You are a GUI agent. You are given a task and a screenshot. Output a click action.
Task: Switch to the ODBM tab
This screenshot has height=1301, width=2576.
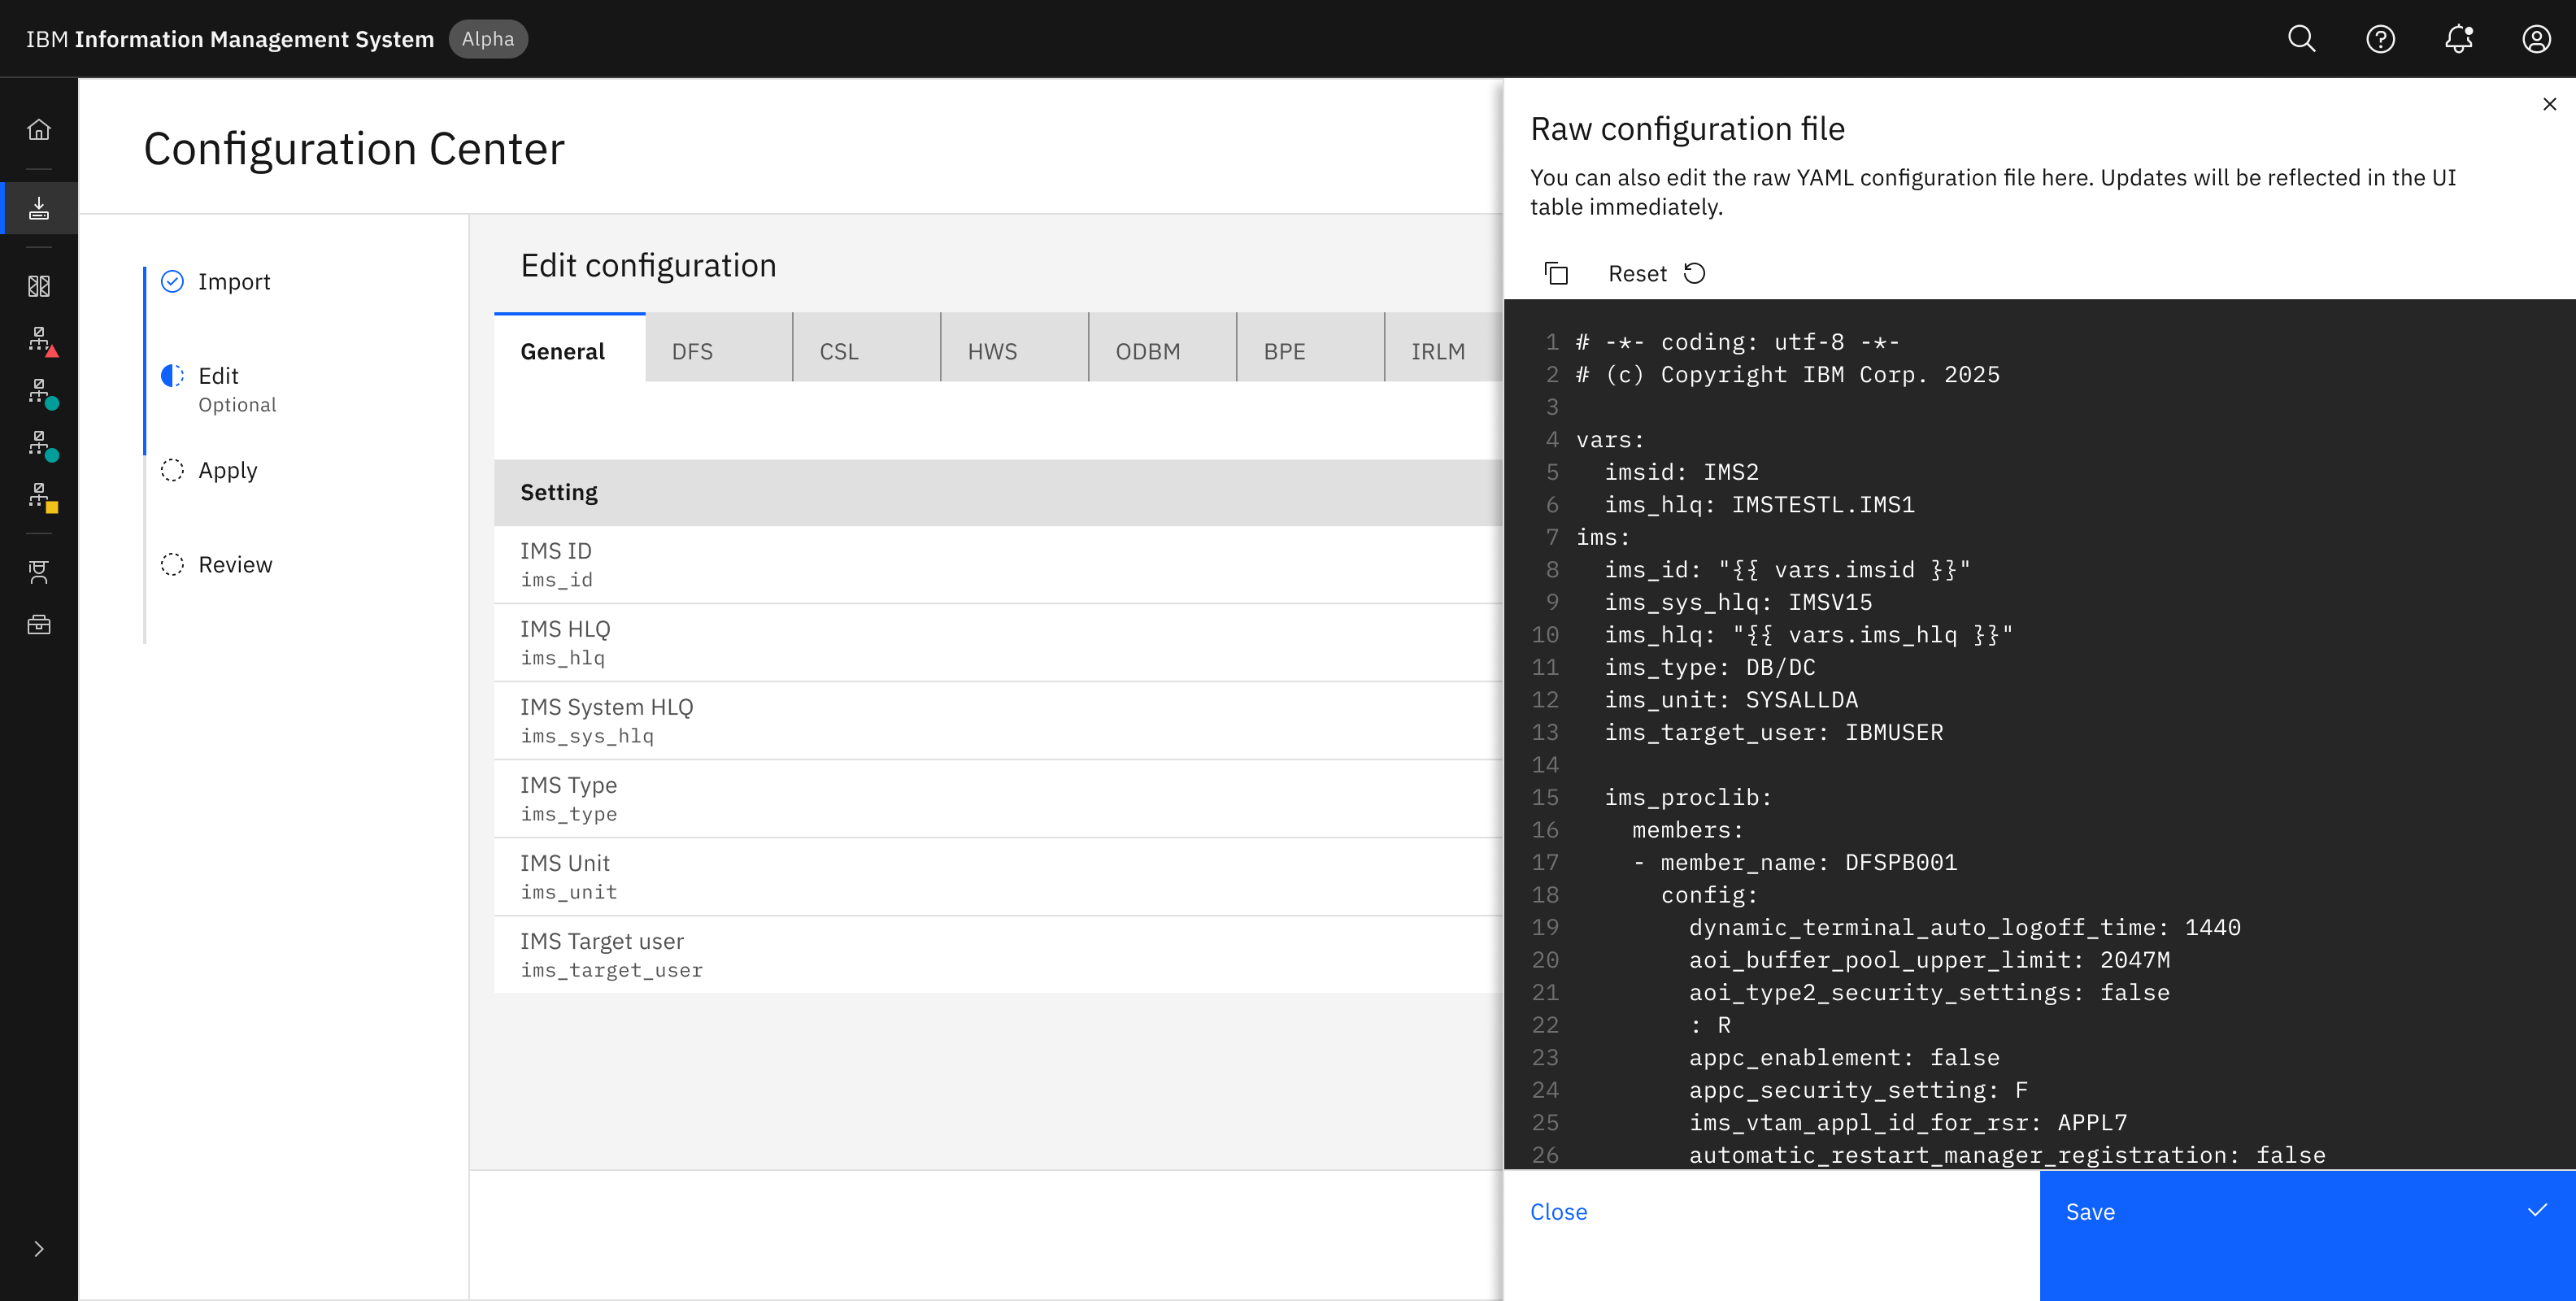[x=1163, y=348]
